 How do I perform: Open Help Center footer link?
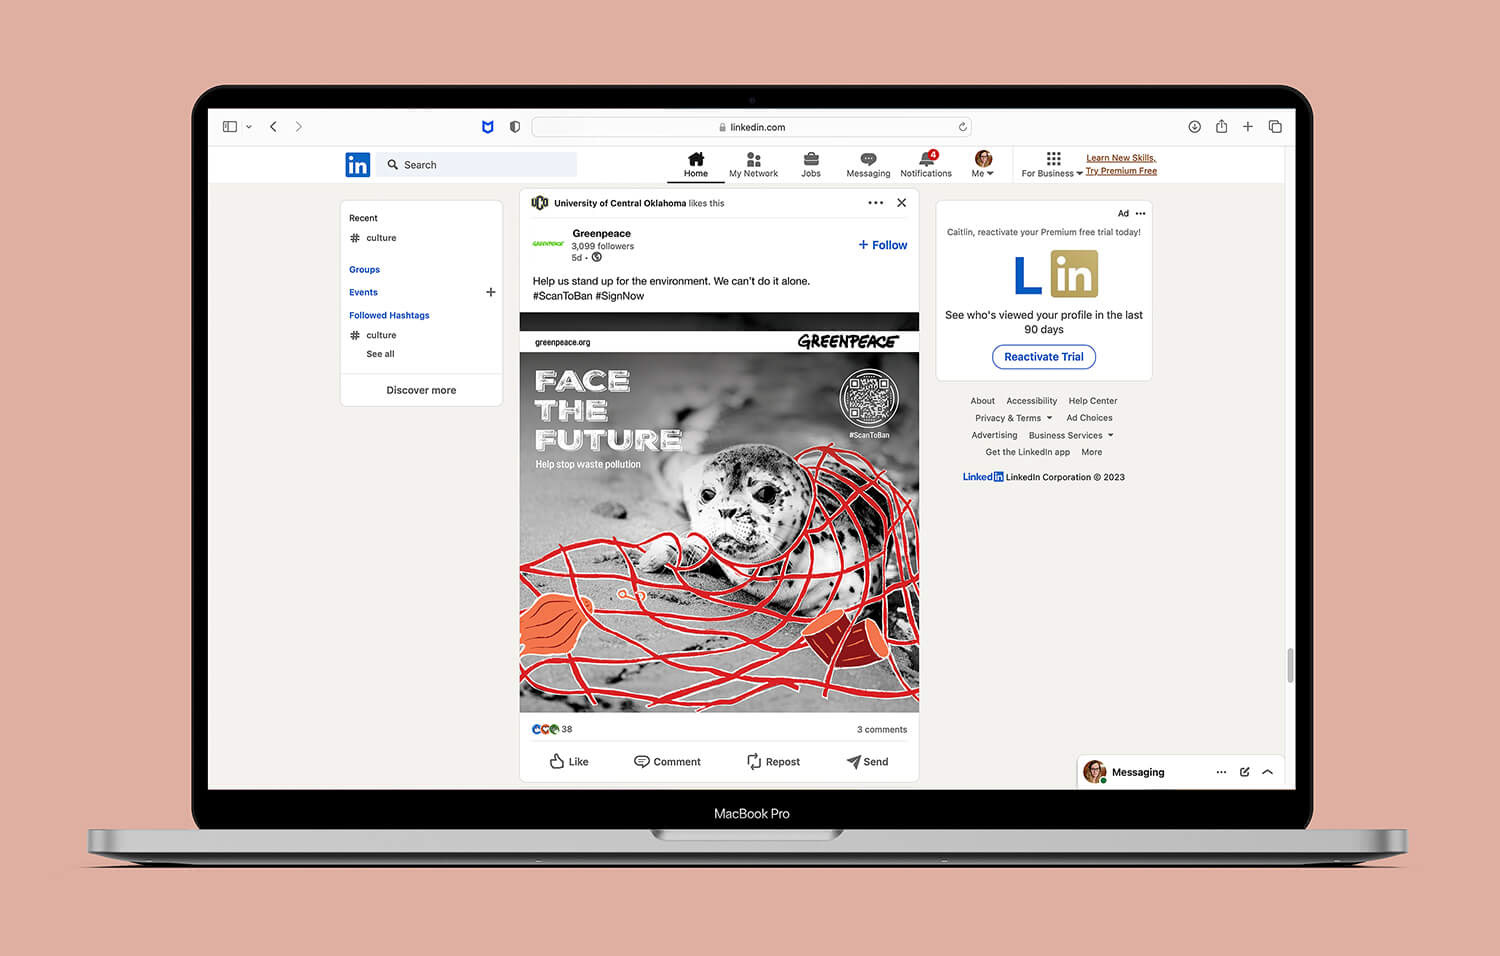point(1093,401)
